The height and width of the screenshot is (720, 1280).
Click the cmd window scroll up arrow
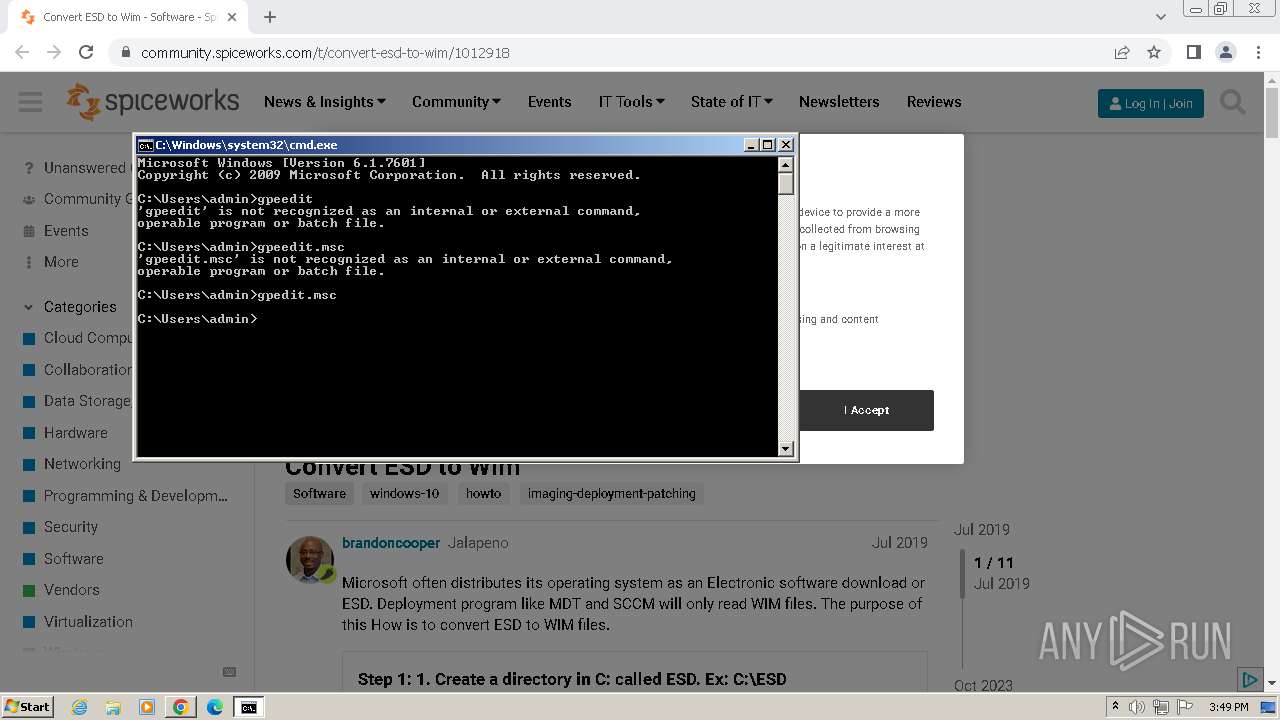click(786, 165)
